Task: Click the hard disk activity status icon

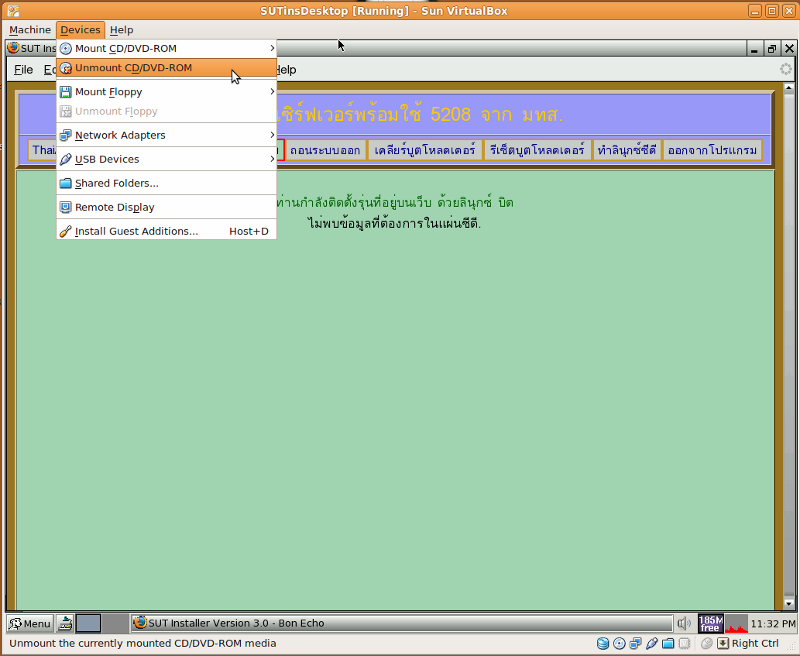Action: [x=603, y=644]
